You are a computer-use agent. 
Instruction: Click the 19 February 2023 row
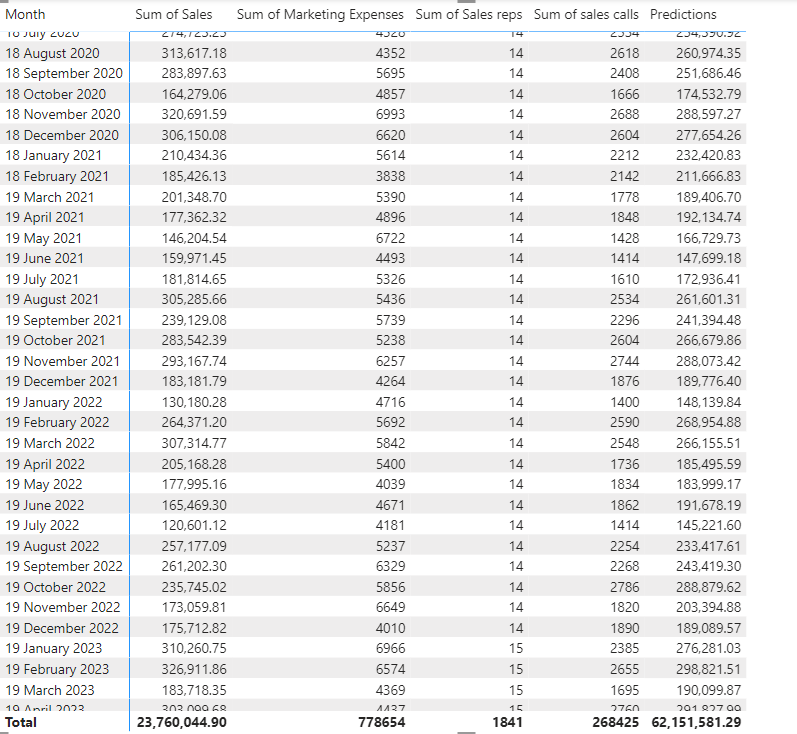point(373,669)
